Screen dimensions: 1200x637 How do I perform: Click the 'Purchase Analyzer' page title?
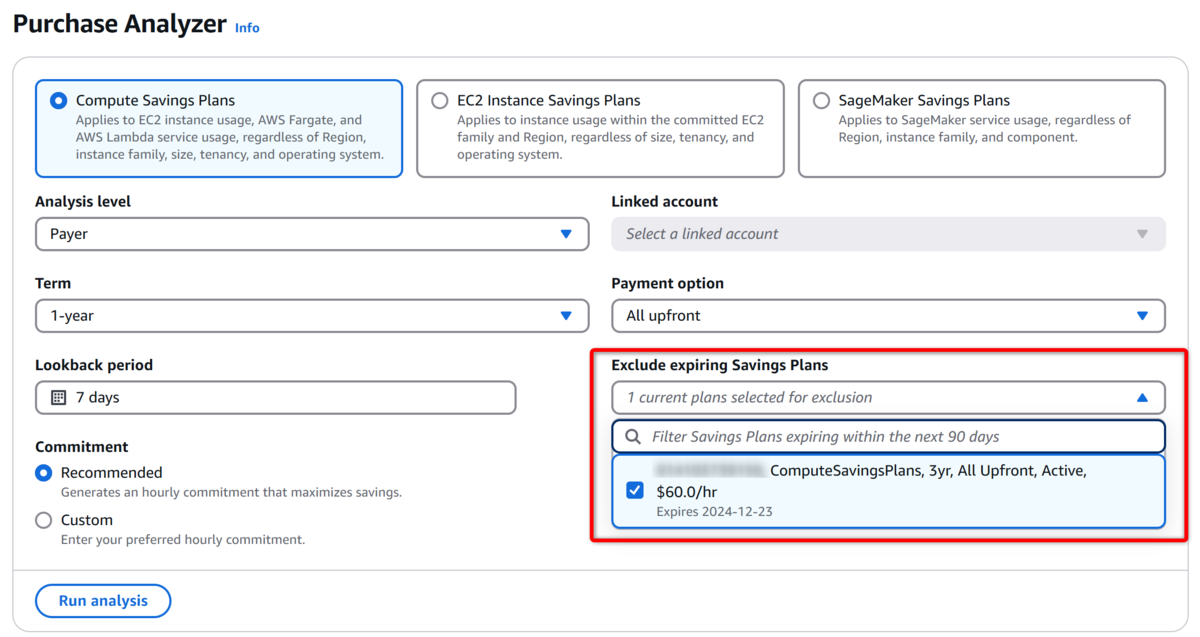[120, 24]
